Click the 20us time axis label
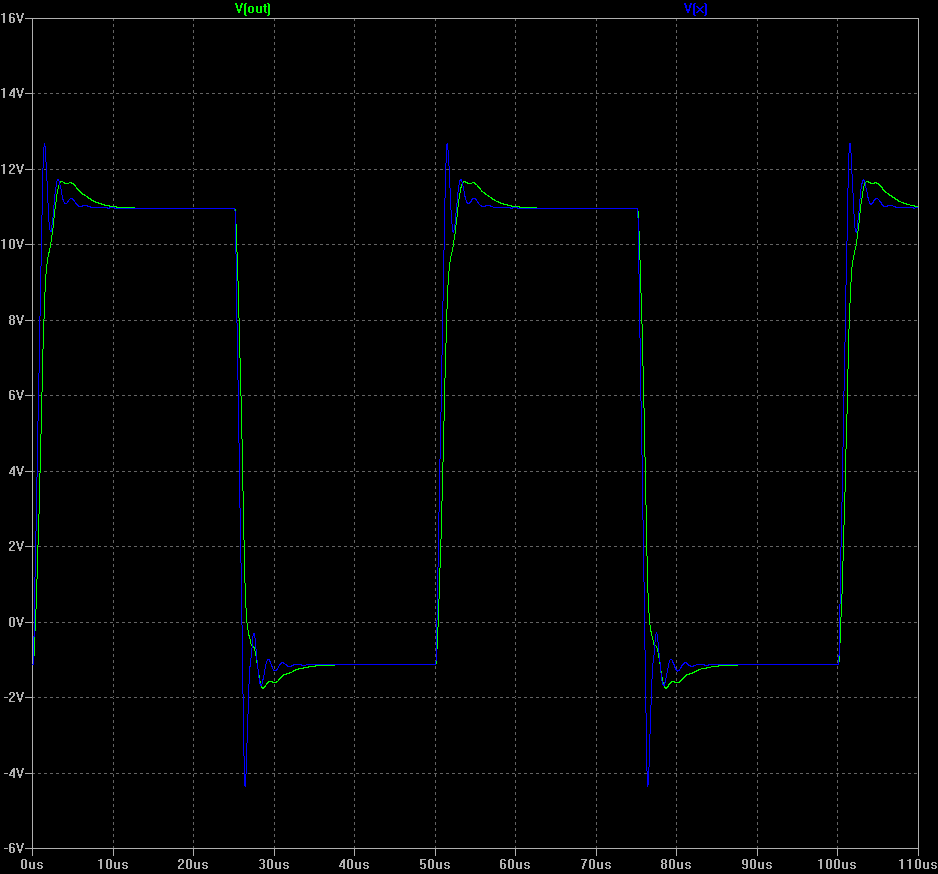Screen dimensions: 938x874 click(x=193, y=864)
